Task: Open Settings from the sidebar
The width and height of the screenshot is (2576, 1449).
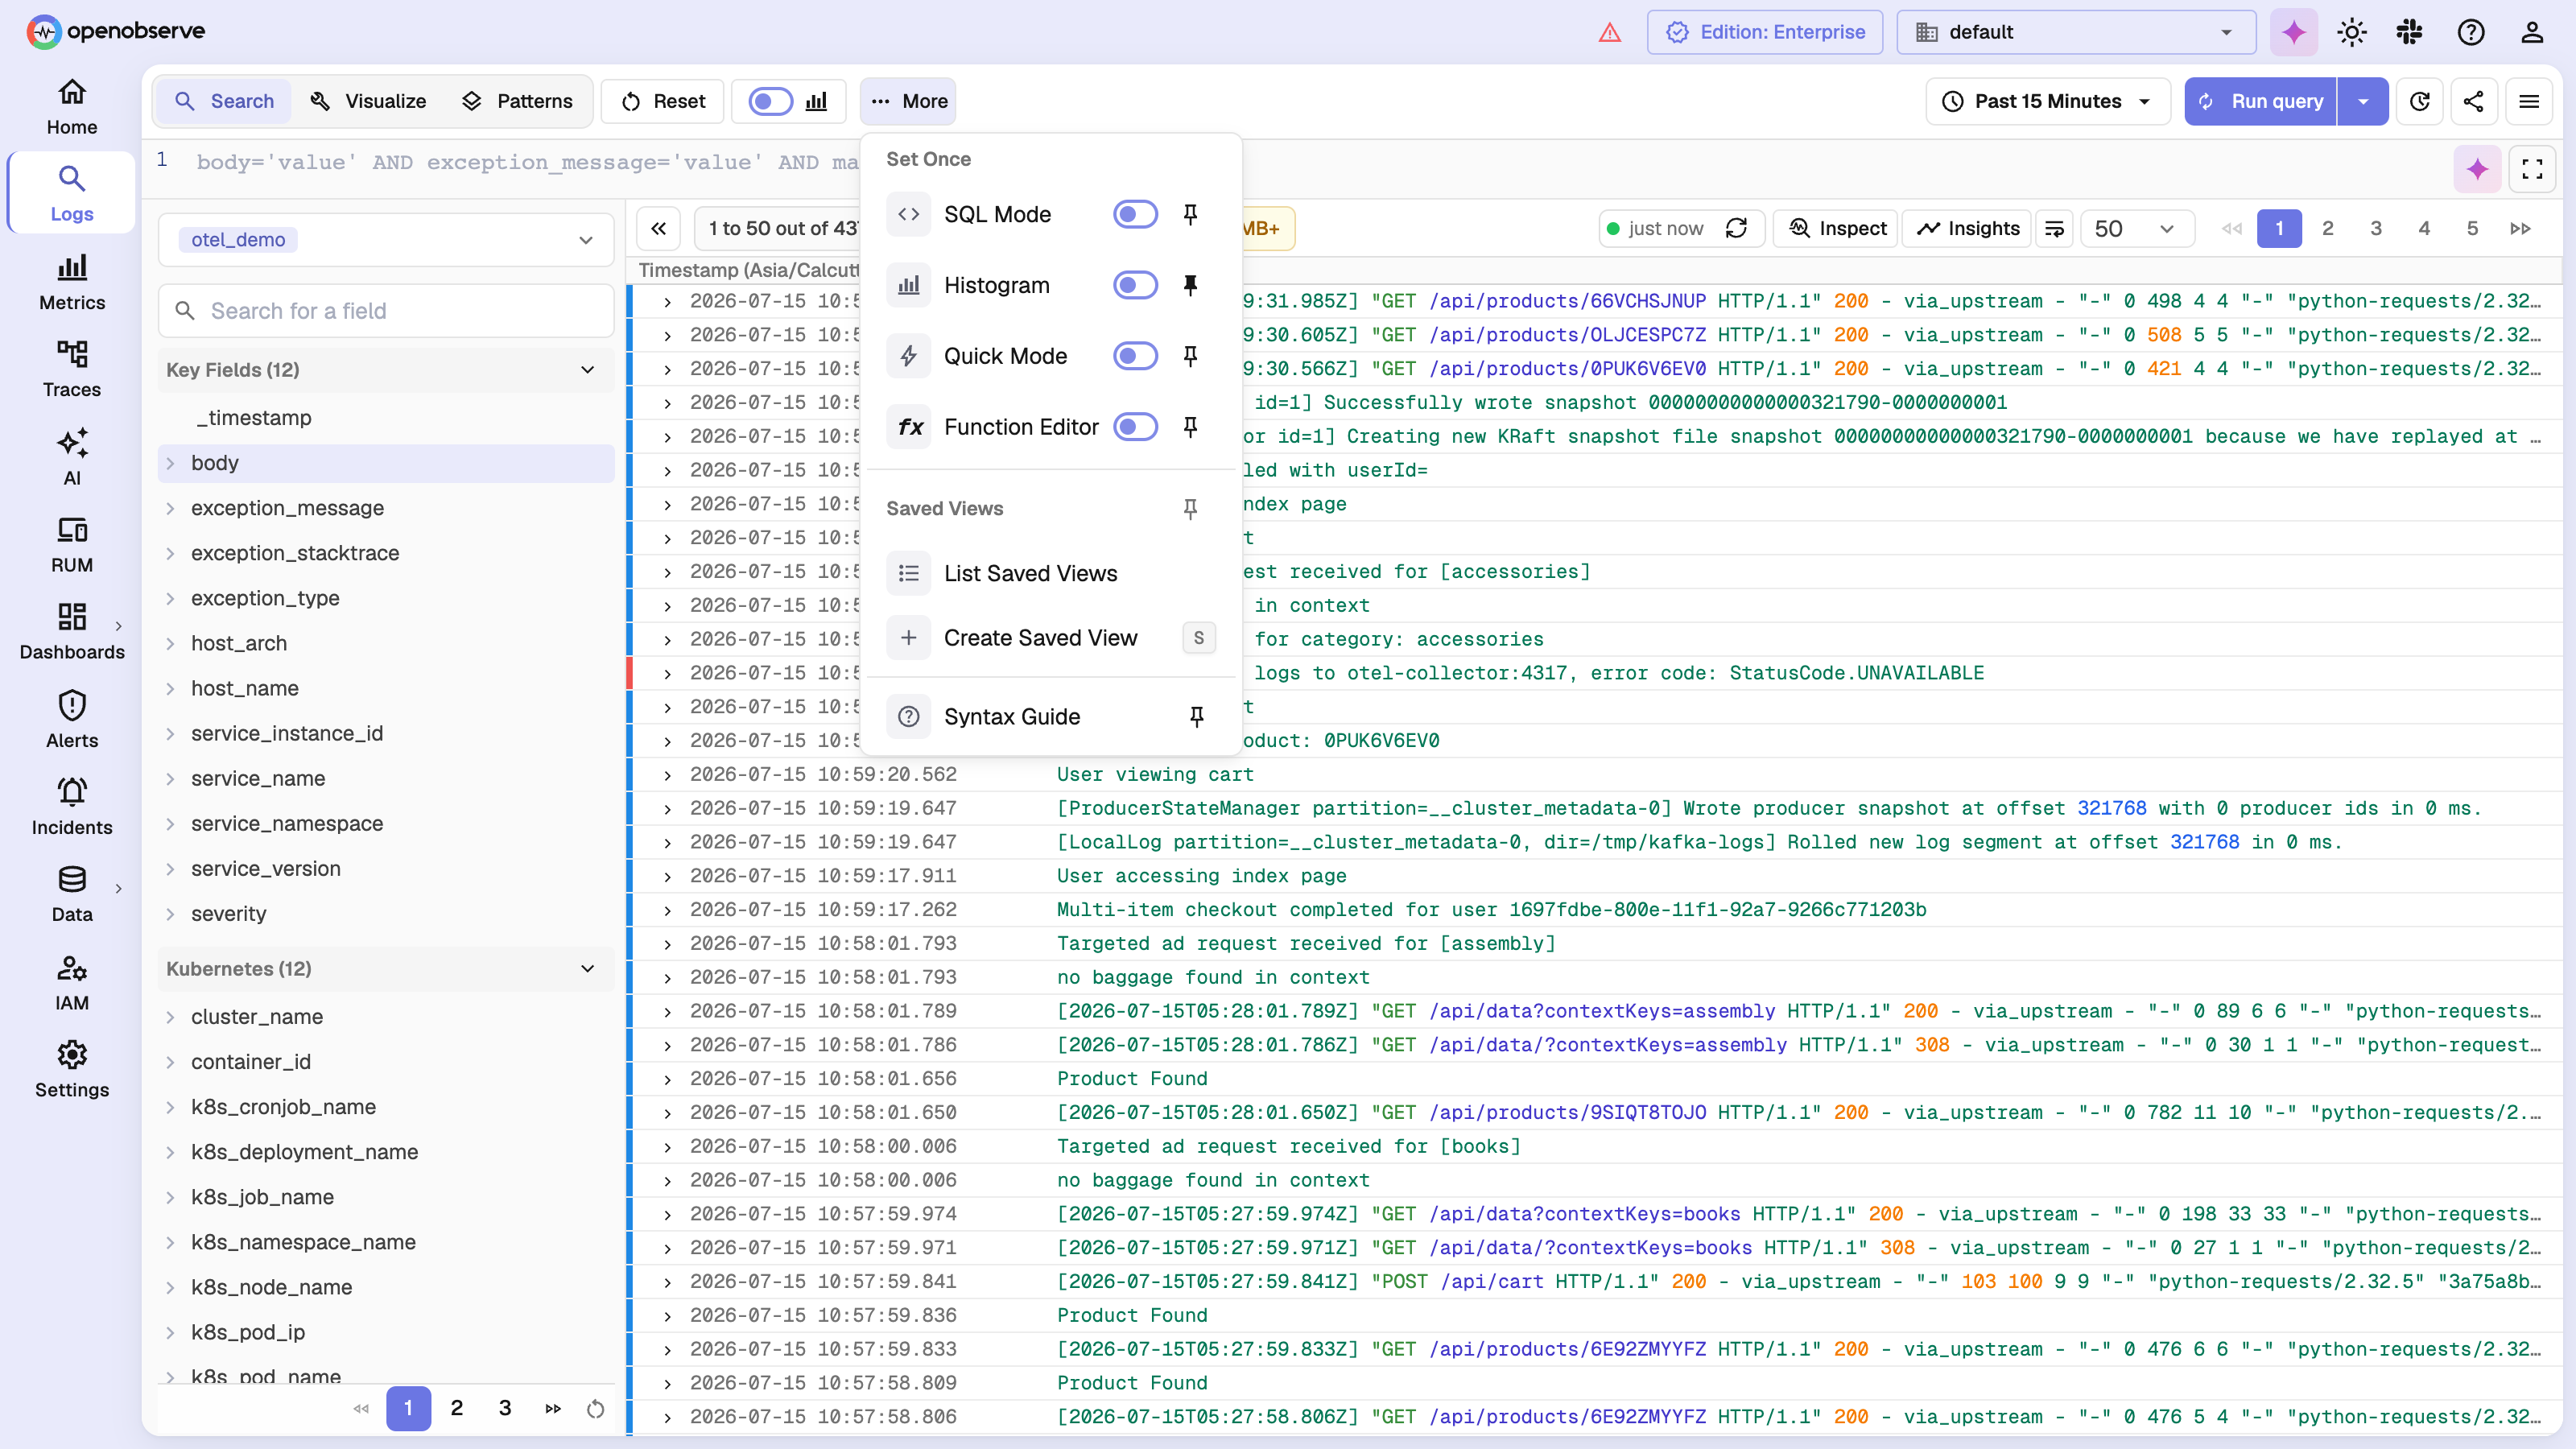Action: point(72,1069)
